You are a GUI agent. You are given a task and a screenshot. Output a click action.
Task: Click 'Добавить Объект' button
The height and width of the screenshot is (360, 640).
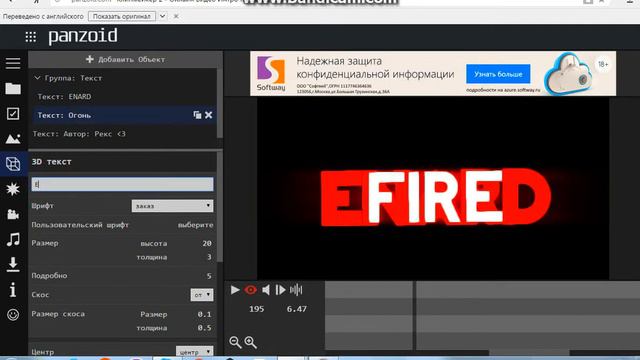point(125,60)
